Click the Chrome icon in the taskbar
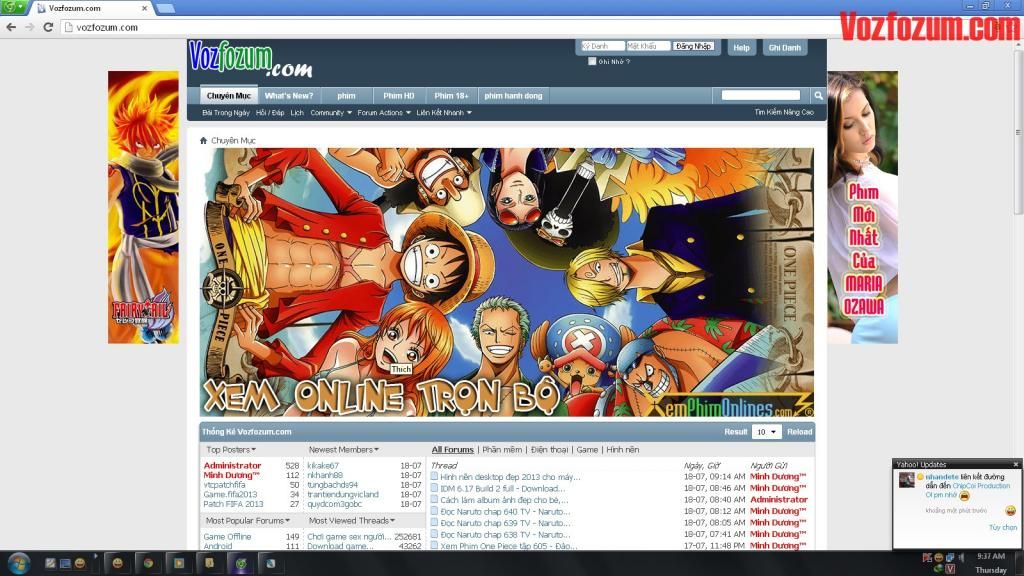1024x576 pixels. coord(148,563)
